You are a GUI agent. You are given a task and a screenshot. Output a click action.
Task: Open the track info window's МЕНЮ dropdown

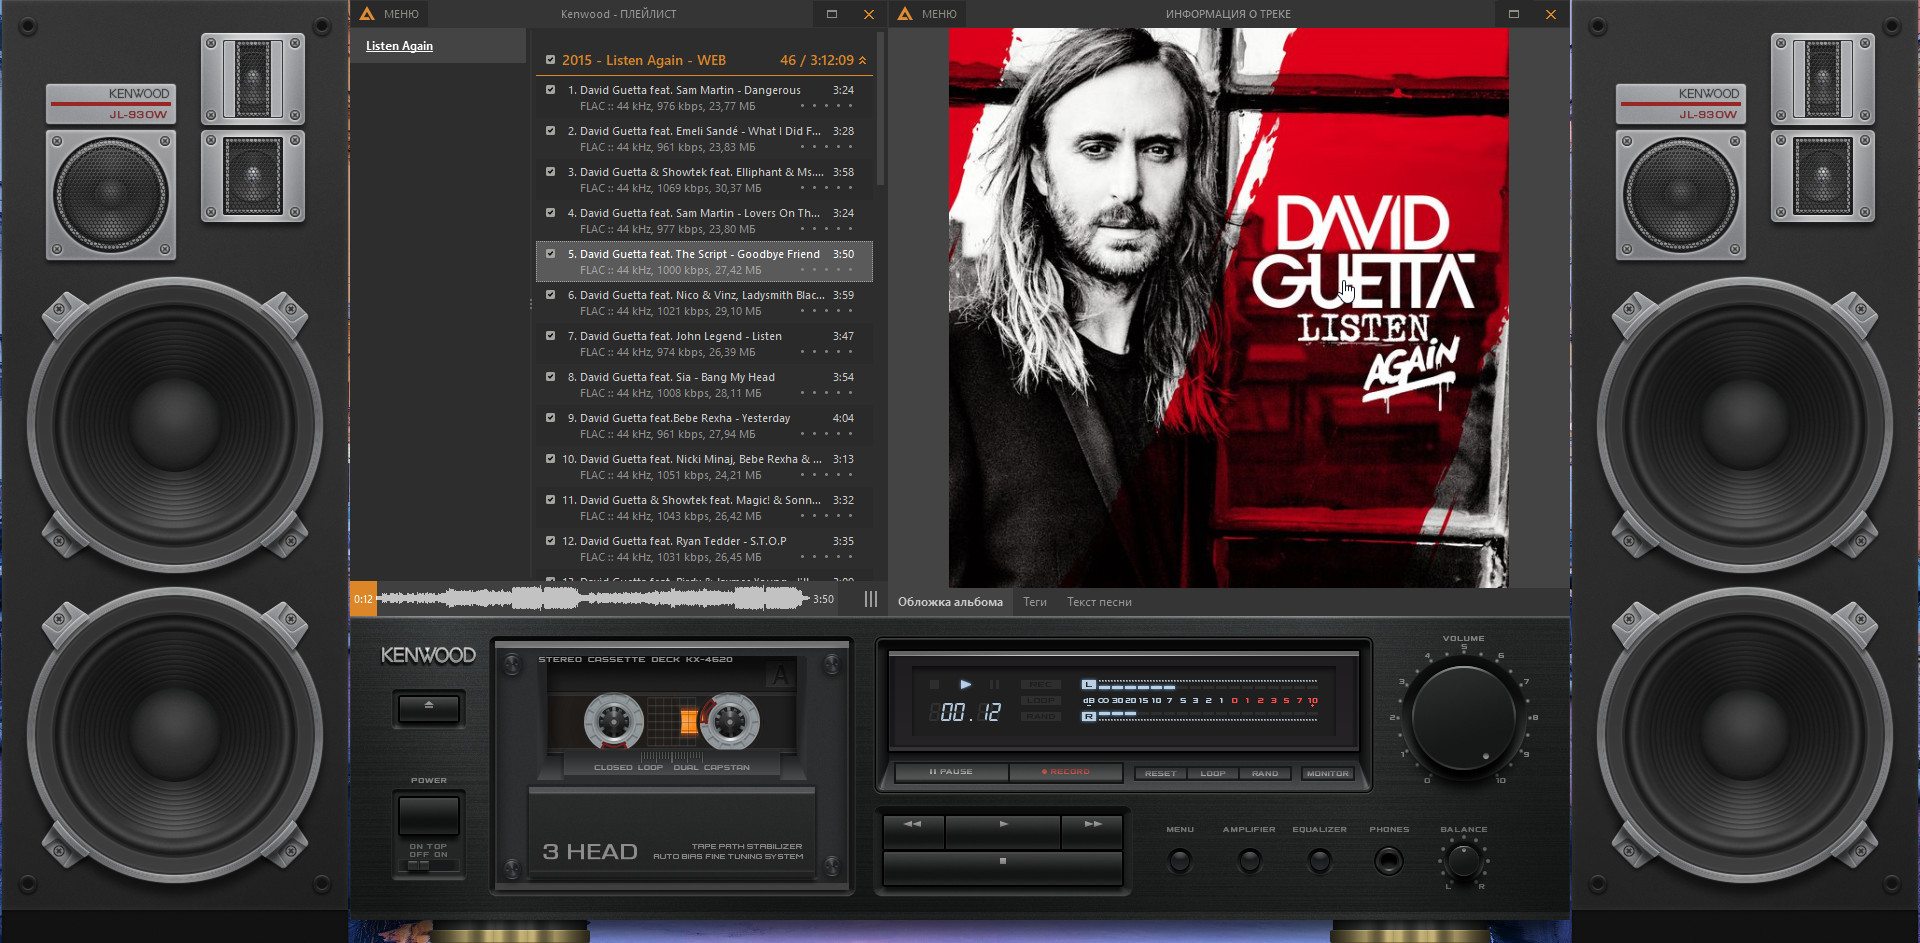tap(928, 14)
